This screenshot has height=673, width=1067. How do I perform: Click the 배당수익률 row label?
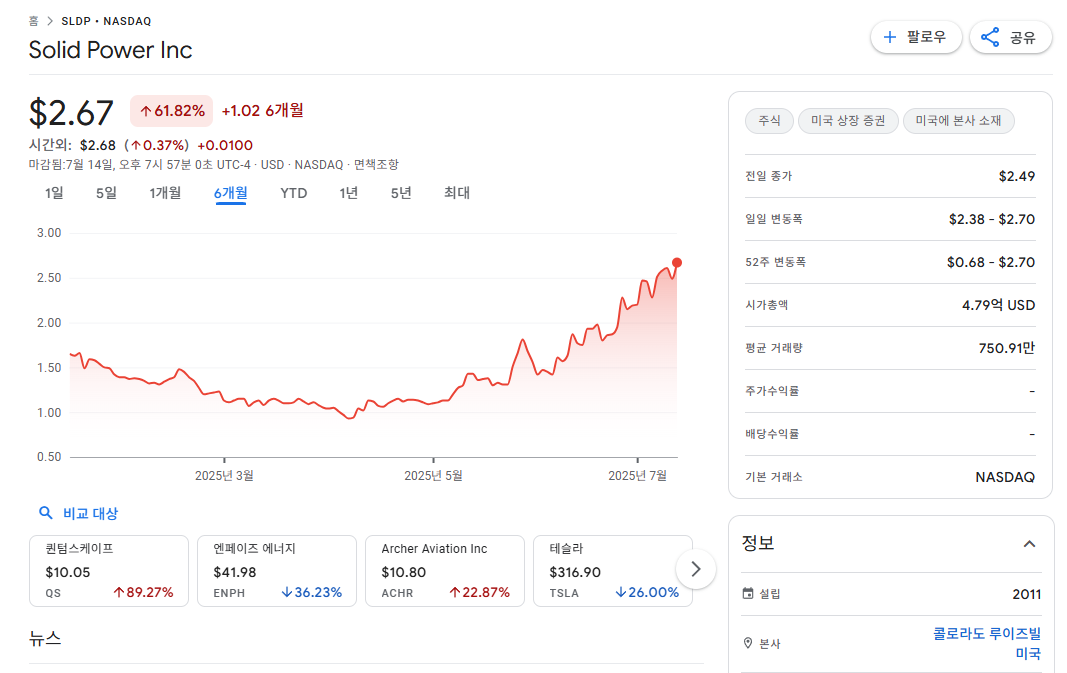point(772,433)
